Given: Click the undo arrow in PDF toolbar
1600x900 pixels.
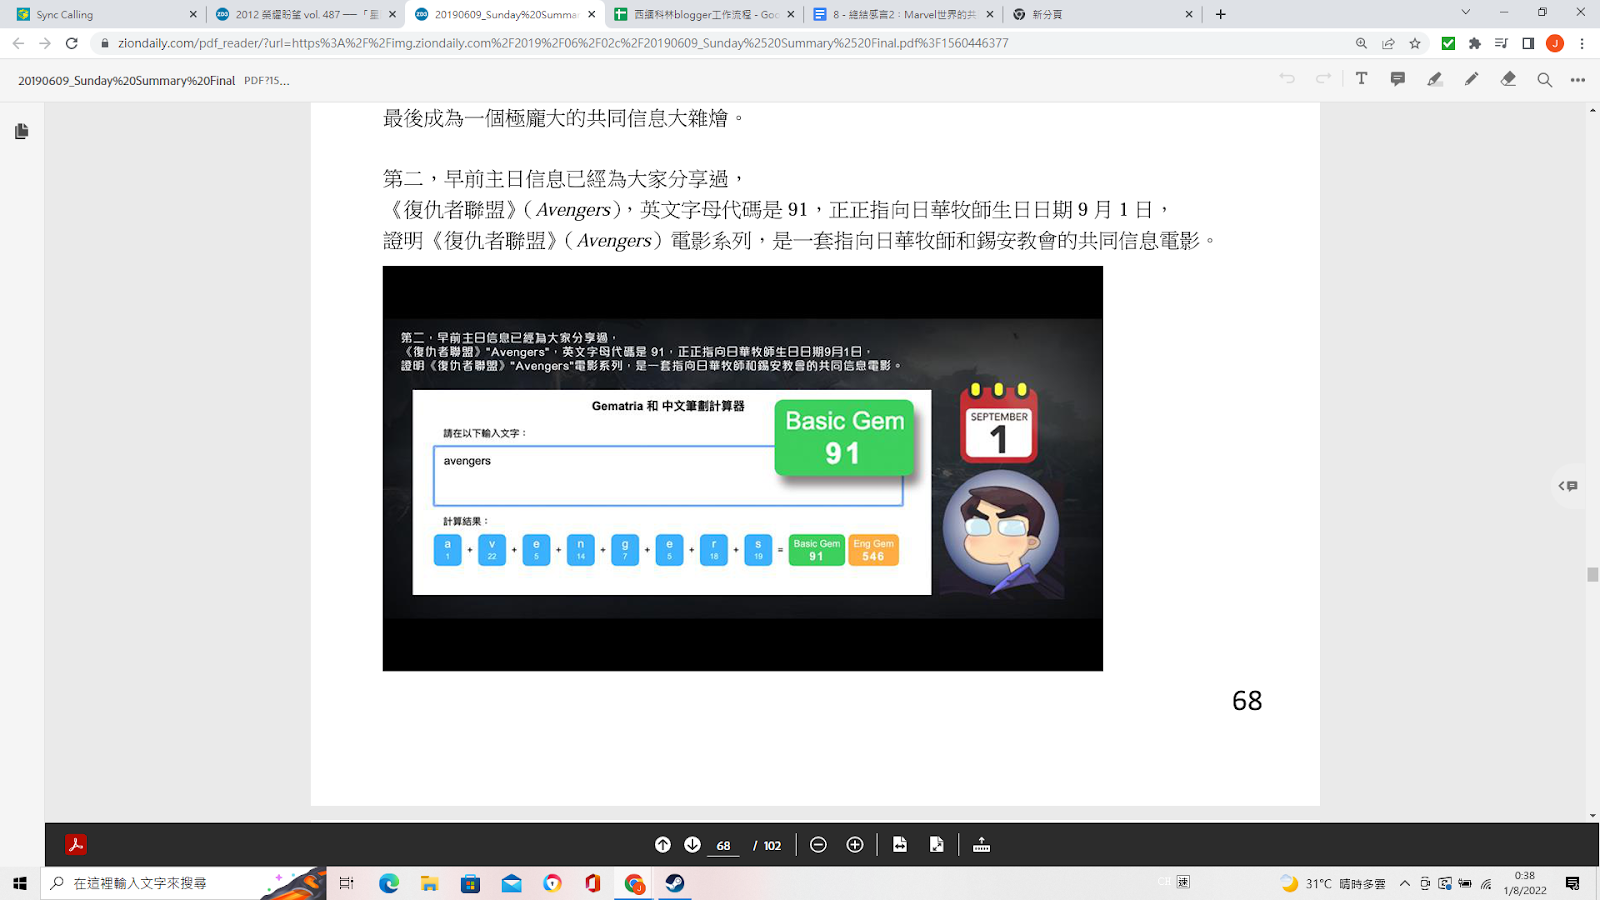Looking at the screenshot, I should [1287, 79].
